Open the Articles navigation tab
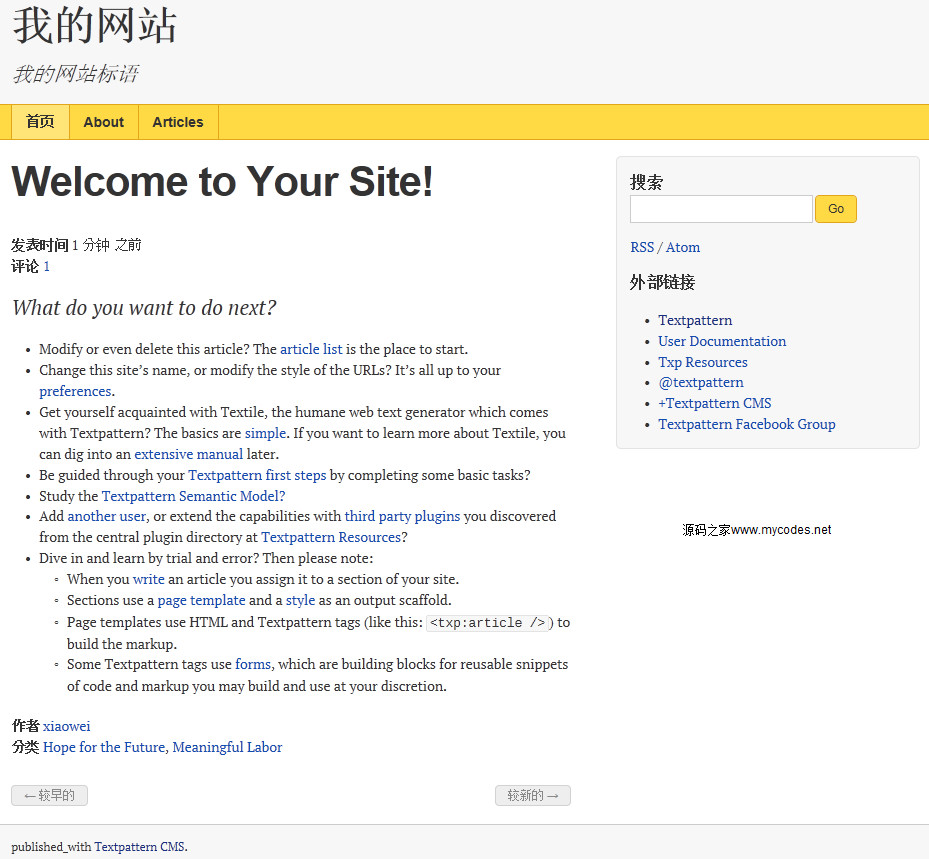The width and height of the screenshot is (929, 859). point(178,122)
